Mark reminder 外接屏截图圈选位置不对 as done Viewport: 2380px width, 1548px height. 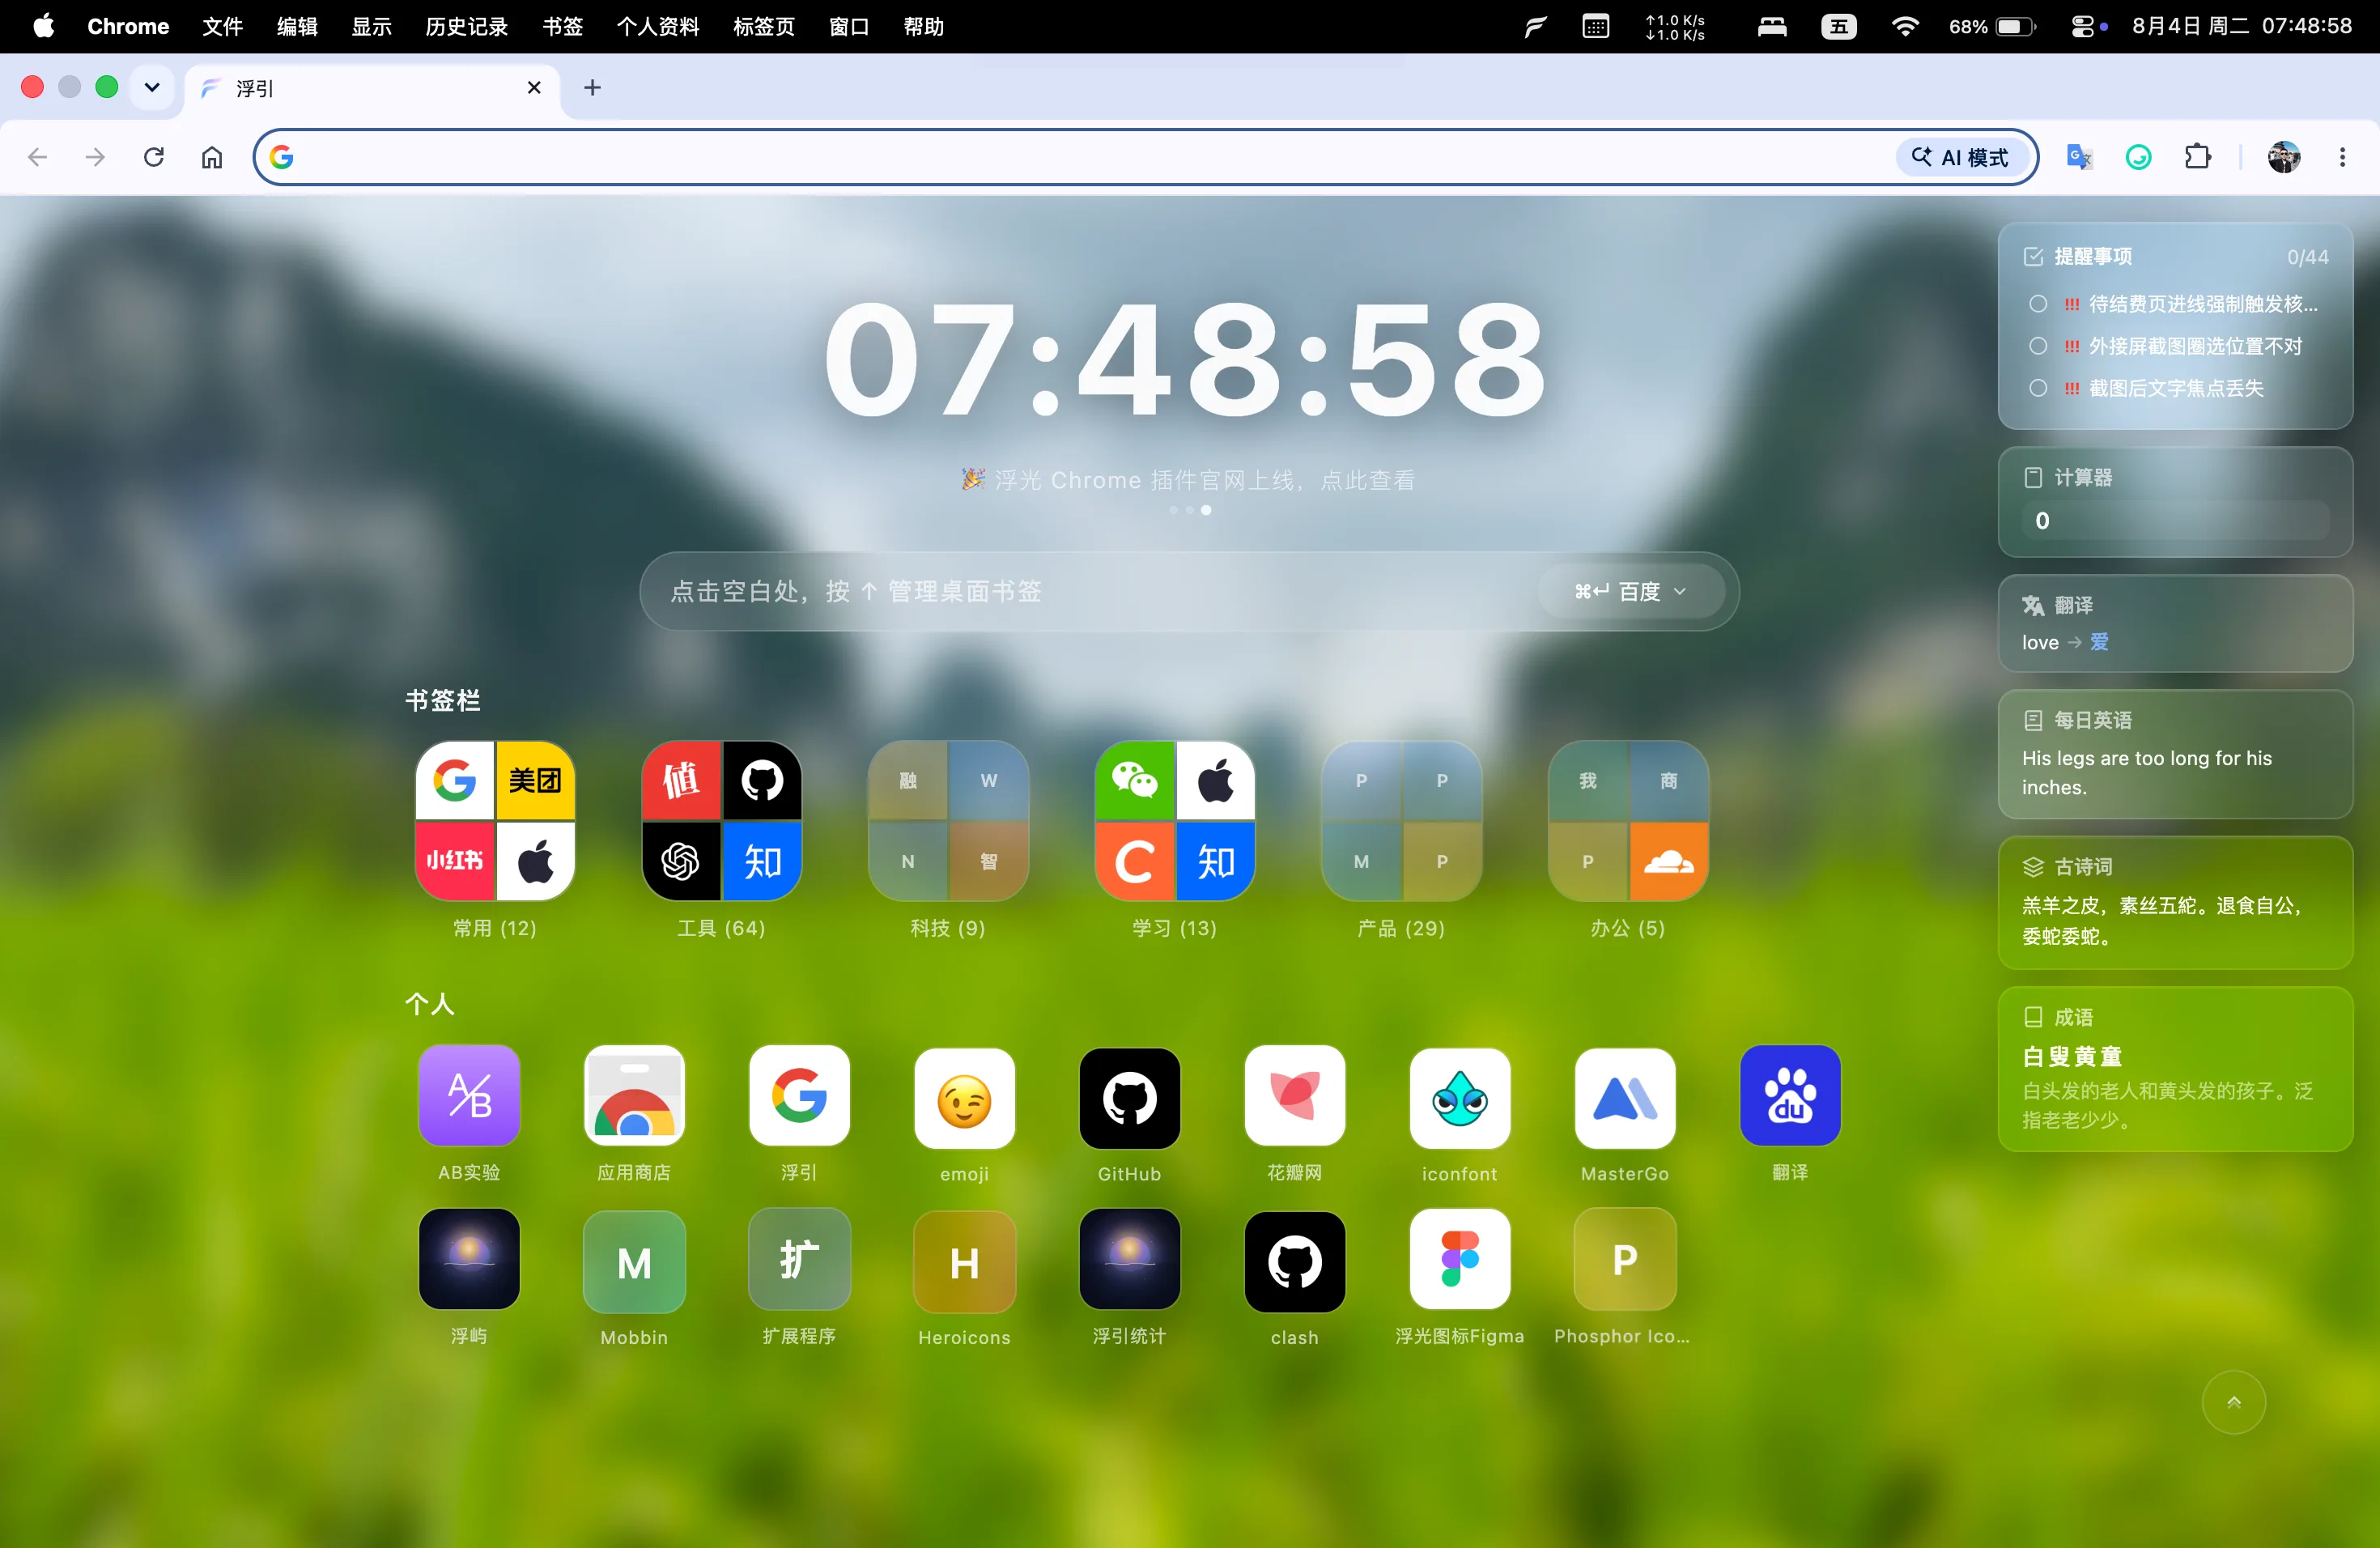[x=2038, y=346]
